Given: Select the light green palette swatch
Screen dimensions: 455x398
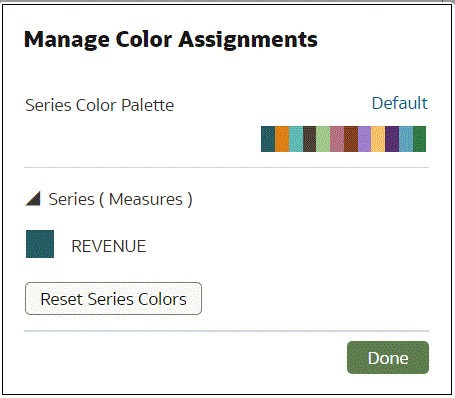Looking at the screenshot, I should point(323,139).
